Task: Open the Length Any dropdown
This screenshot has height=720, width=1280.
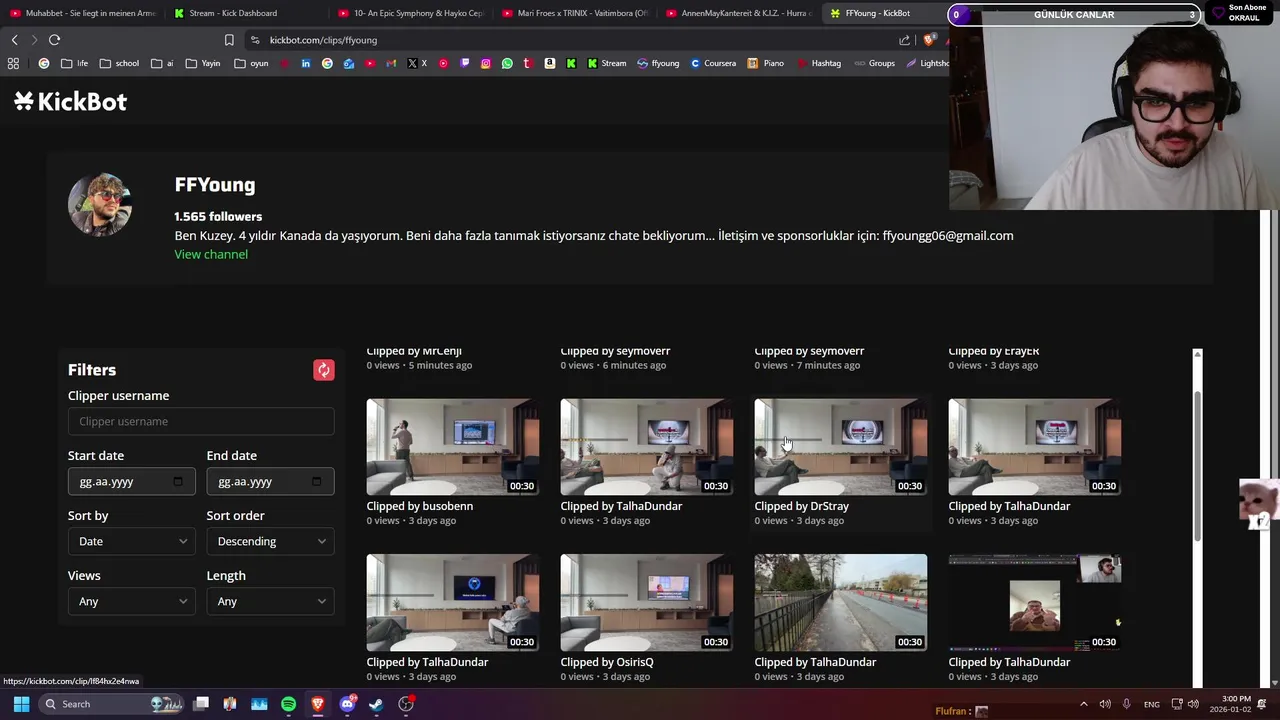Action: [270, 601]
